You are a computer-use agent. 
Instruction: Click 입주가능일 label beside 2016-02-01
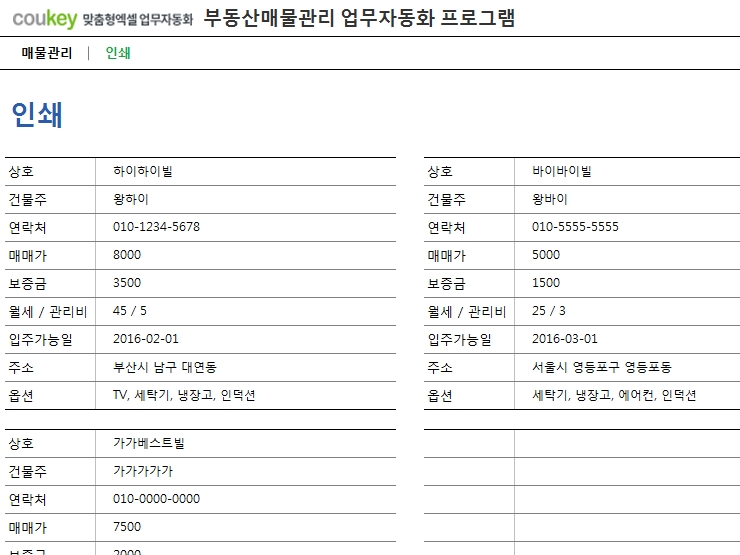(x=41, y=339)
